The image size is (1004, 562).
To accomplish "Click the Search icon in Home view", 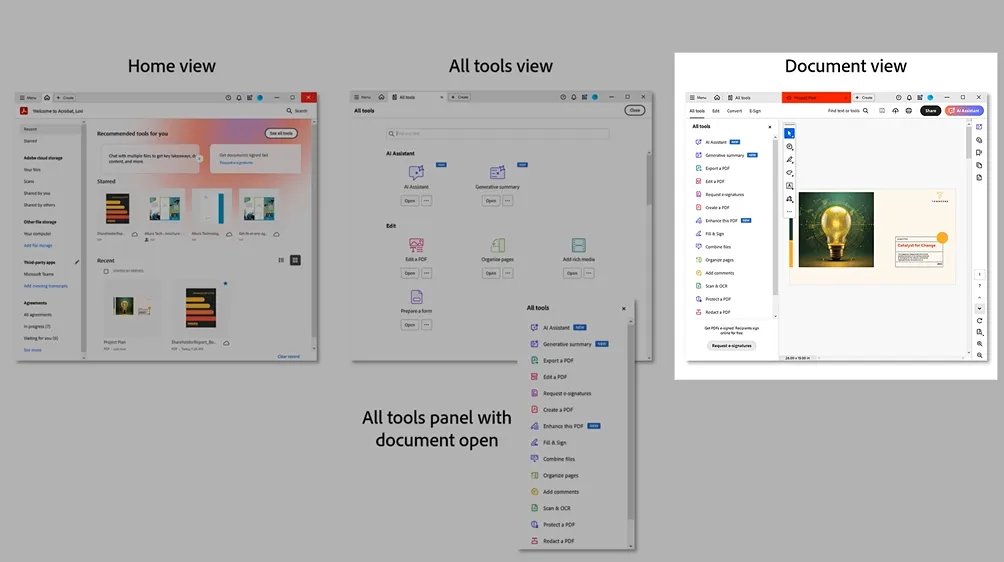I will 289,111.
